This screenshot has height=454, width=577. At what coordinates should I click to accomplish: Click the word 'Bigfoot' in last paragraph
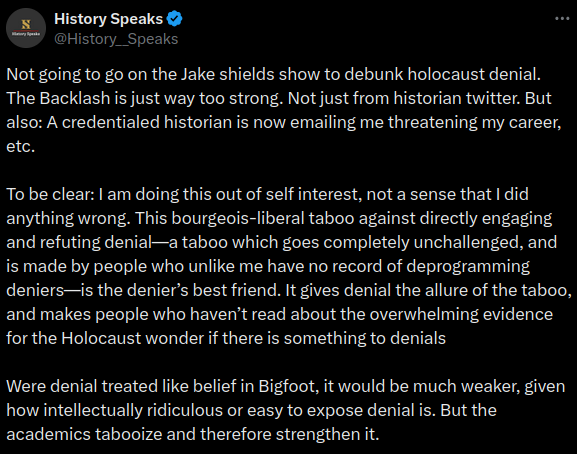click(x=286, y=386)
